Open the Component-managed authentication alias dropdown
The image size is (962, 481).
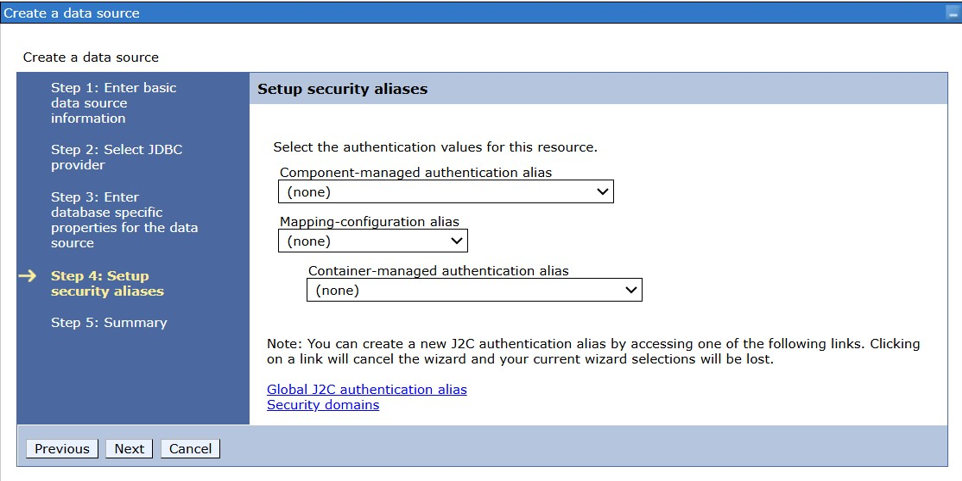pyautogui.click(x=445, y=192)
